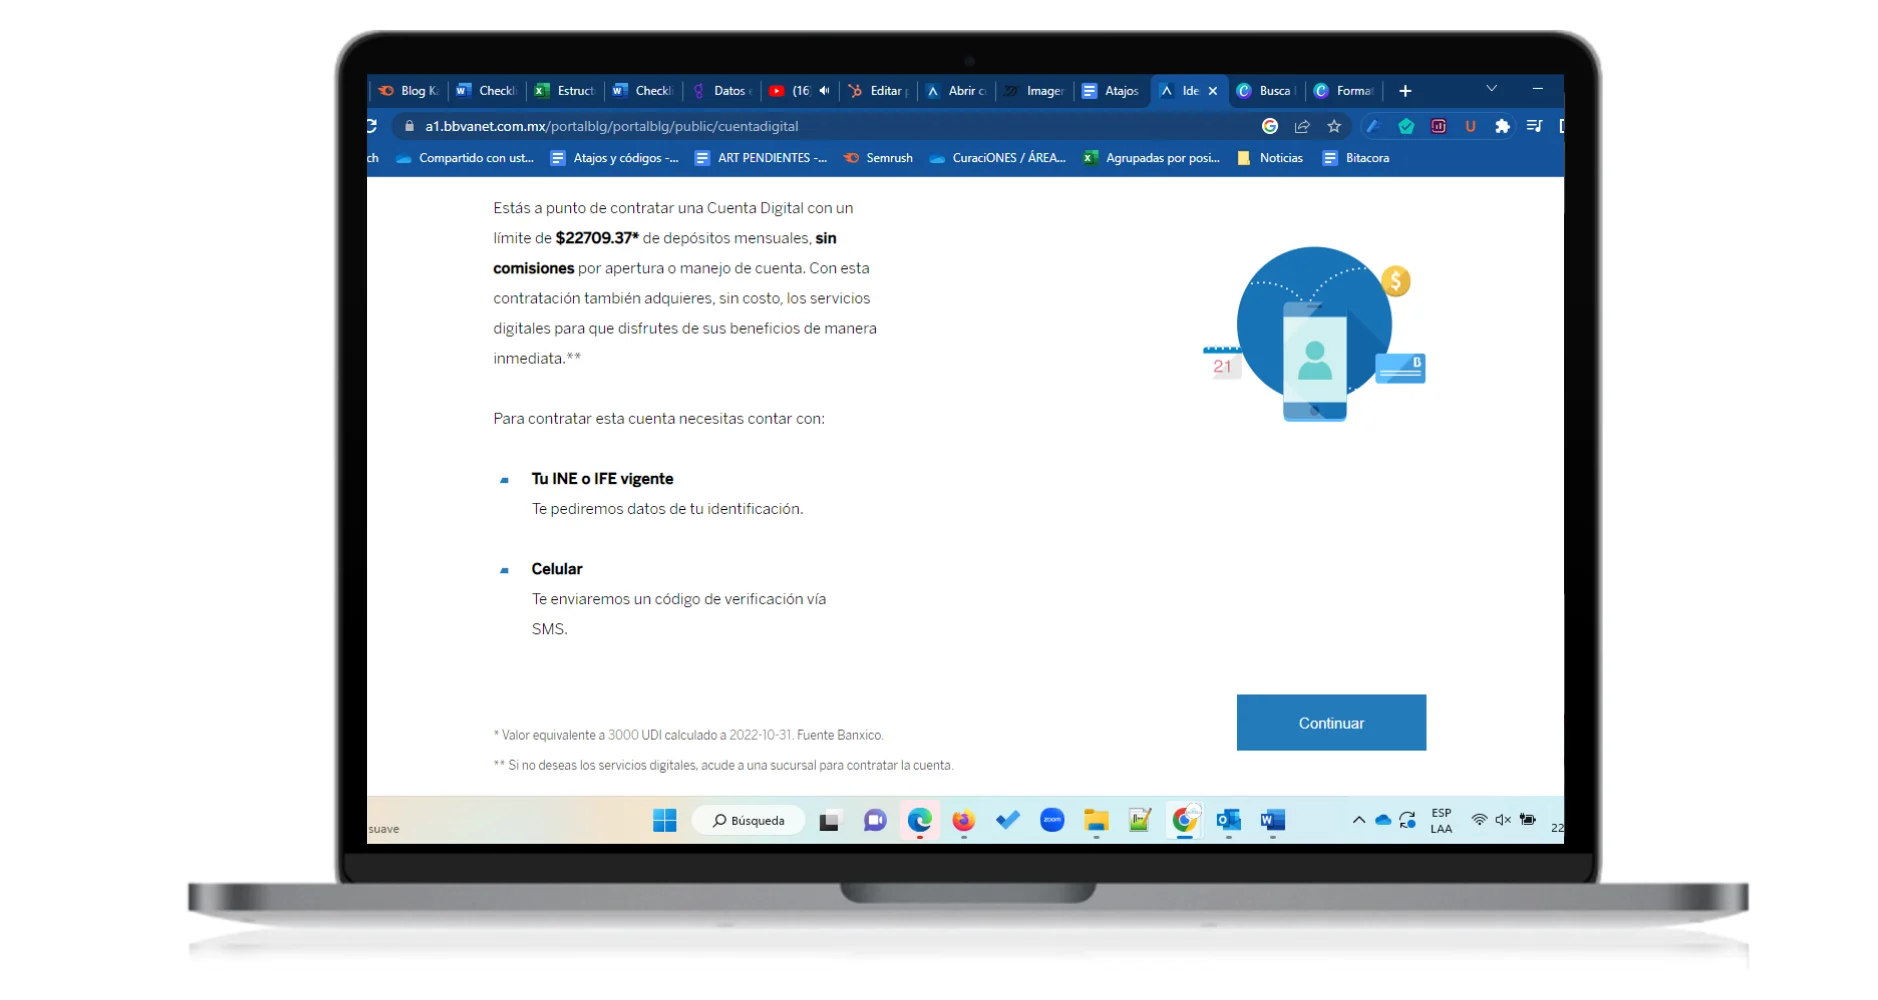Open Zoom from the taskbar

[x=1052, y=820]
